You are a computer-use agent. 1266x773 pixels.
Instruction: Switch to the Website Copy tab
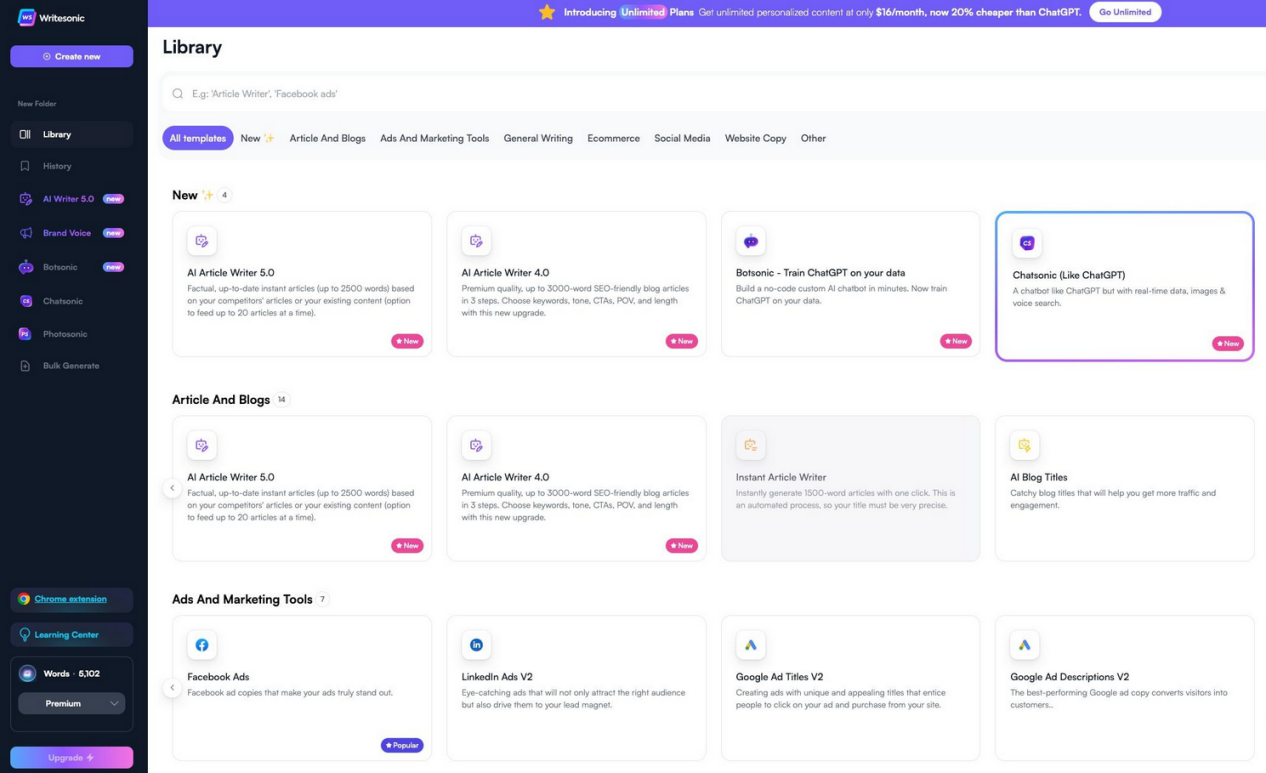coord(755,138)
